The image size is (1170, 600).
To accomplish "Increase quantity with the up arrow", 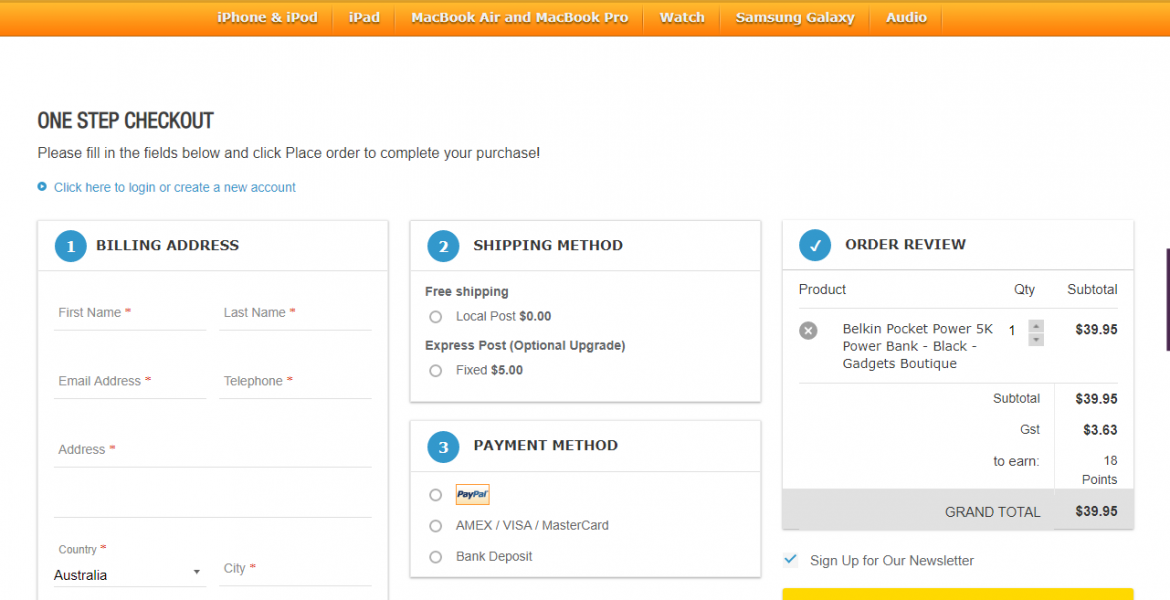I will pyautogui.click(x=1036, y=325).
